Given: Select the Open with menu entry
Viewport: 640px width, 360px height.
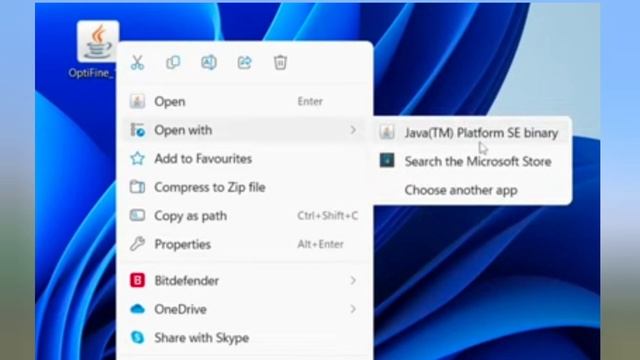Looking at the screenshot, I should click(244, 130).
